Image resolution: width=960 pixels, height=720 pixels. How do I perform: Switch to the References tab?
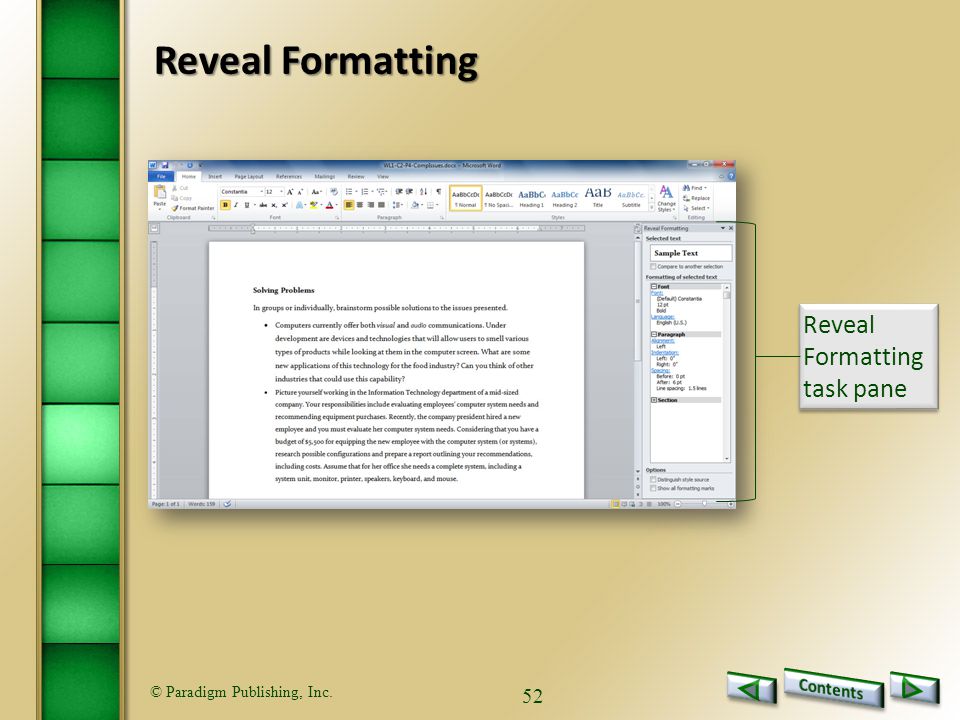[x=289, y=176]
